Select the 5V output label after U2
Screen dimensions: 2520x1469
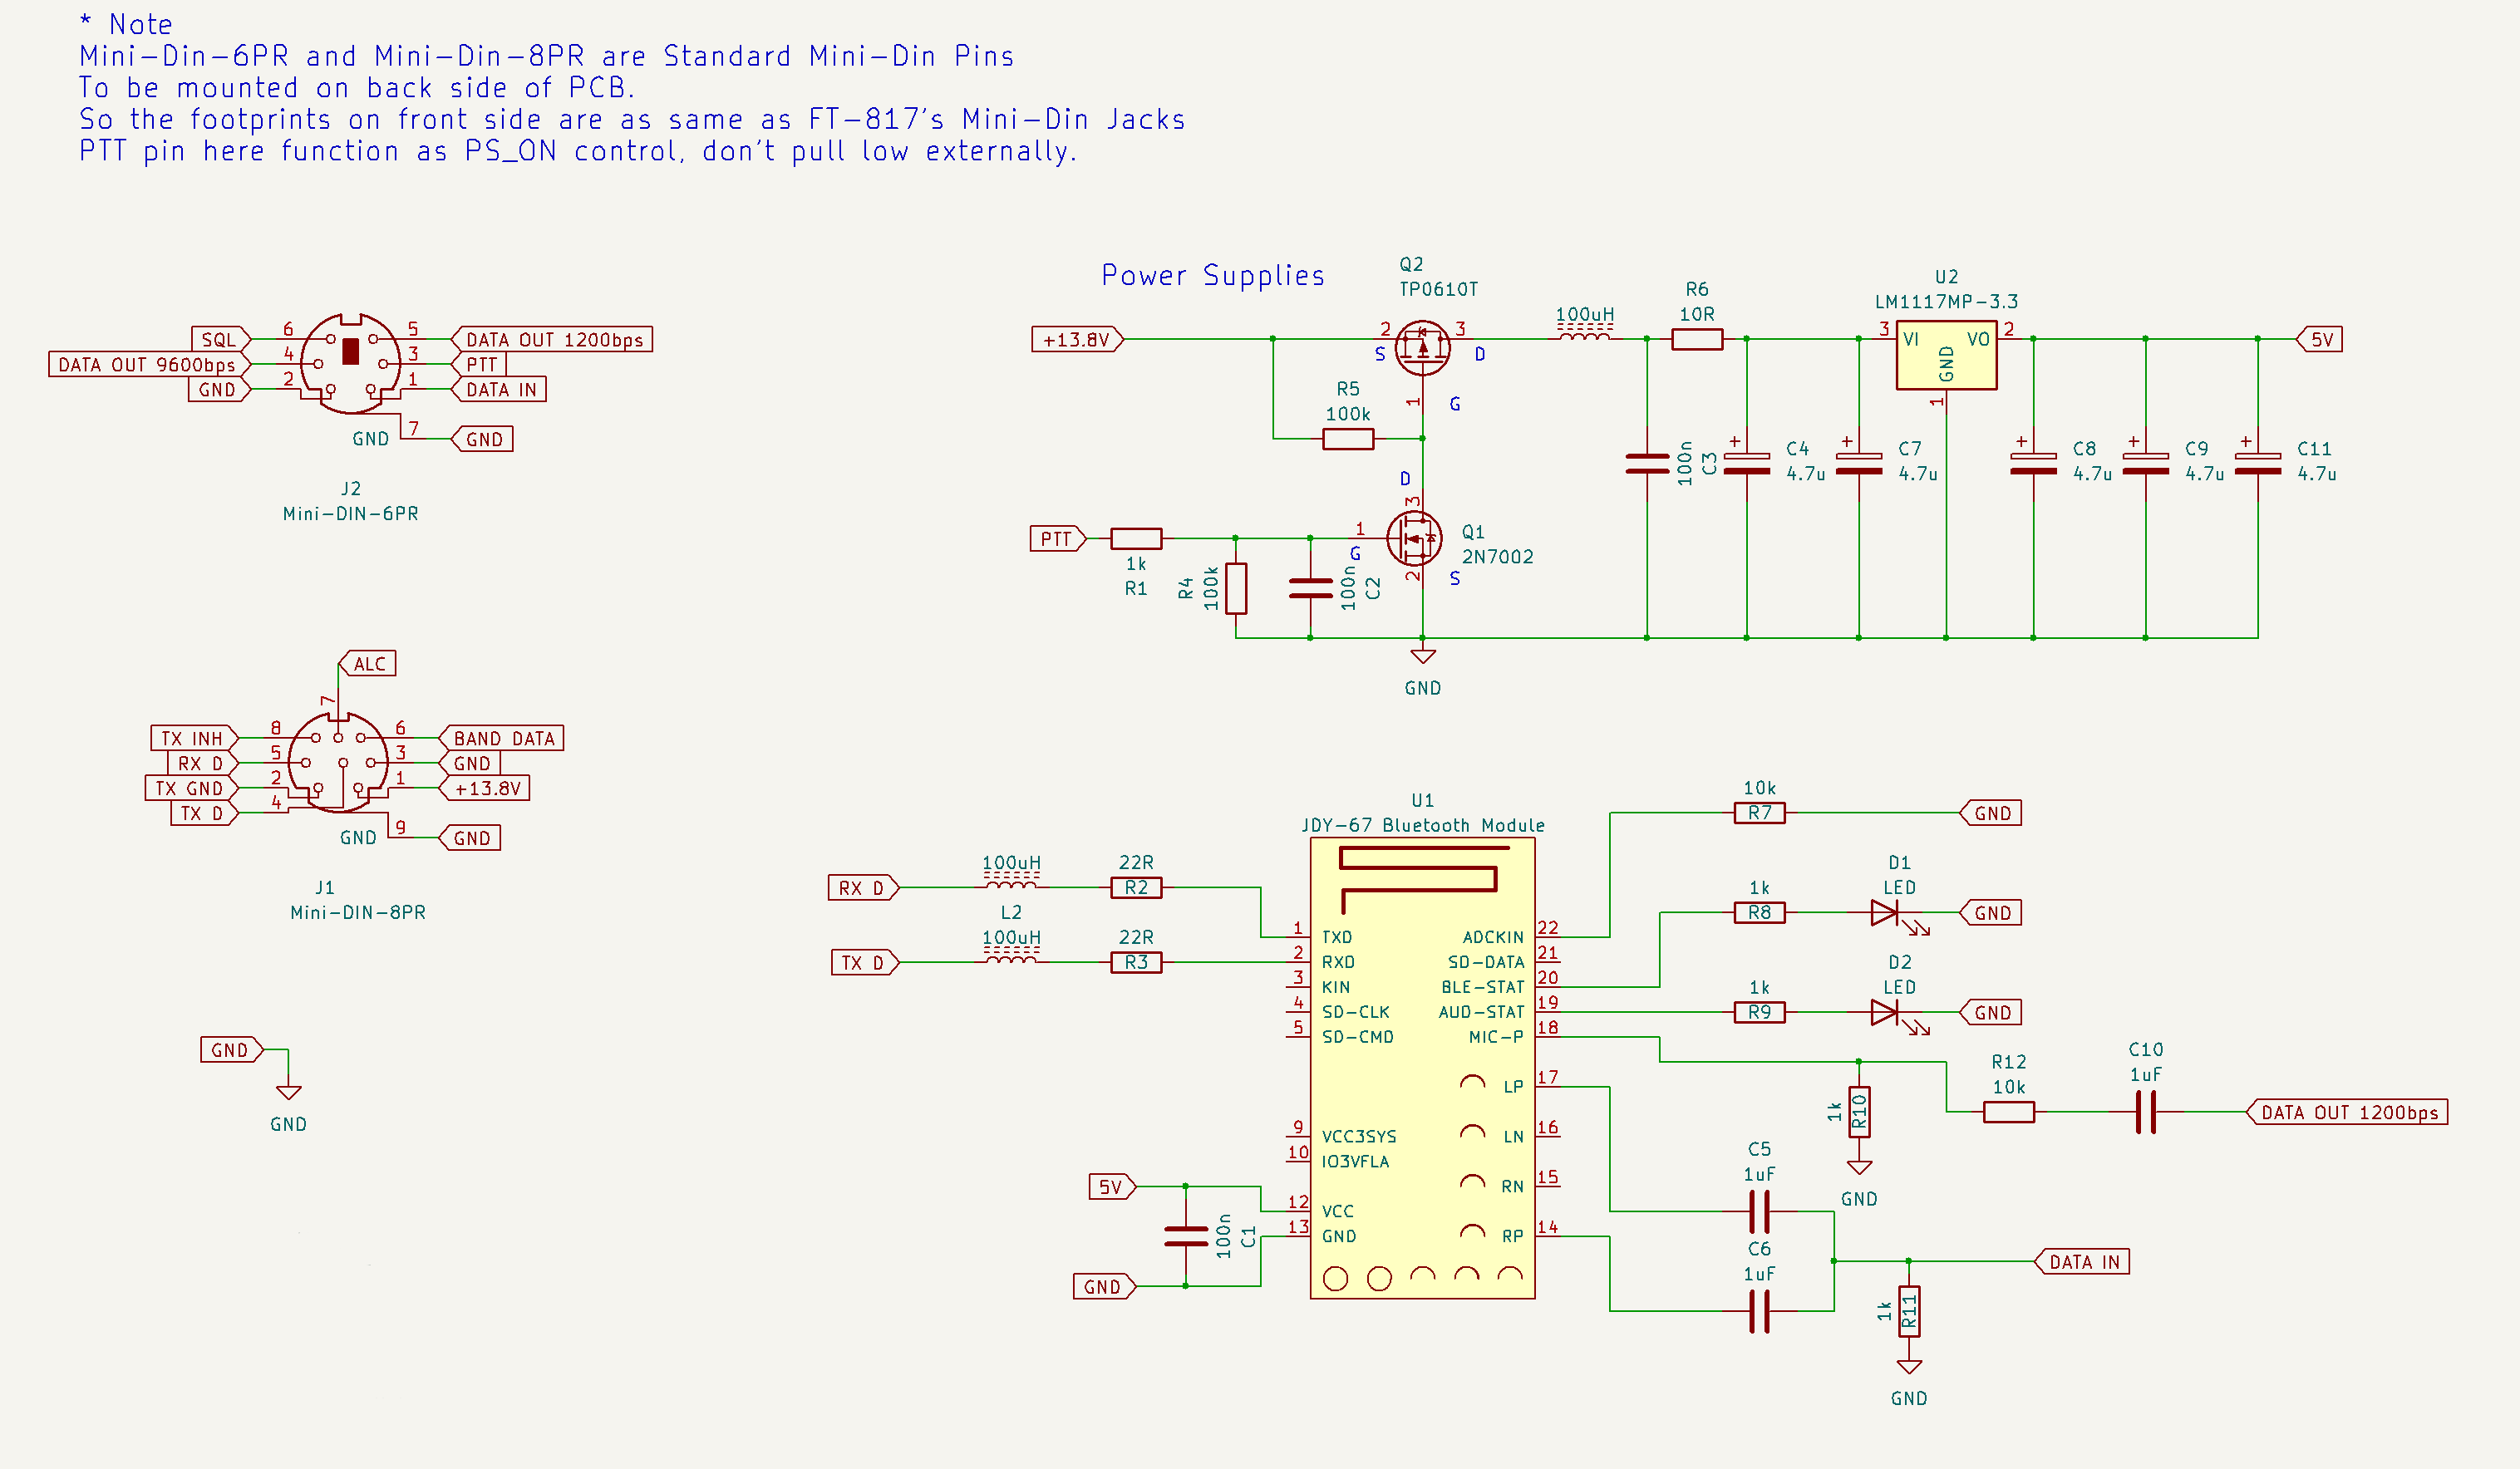2320,339
